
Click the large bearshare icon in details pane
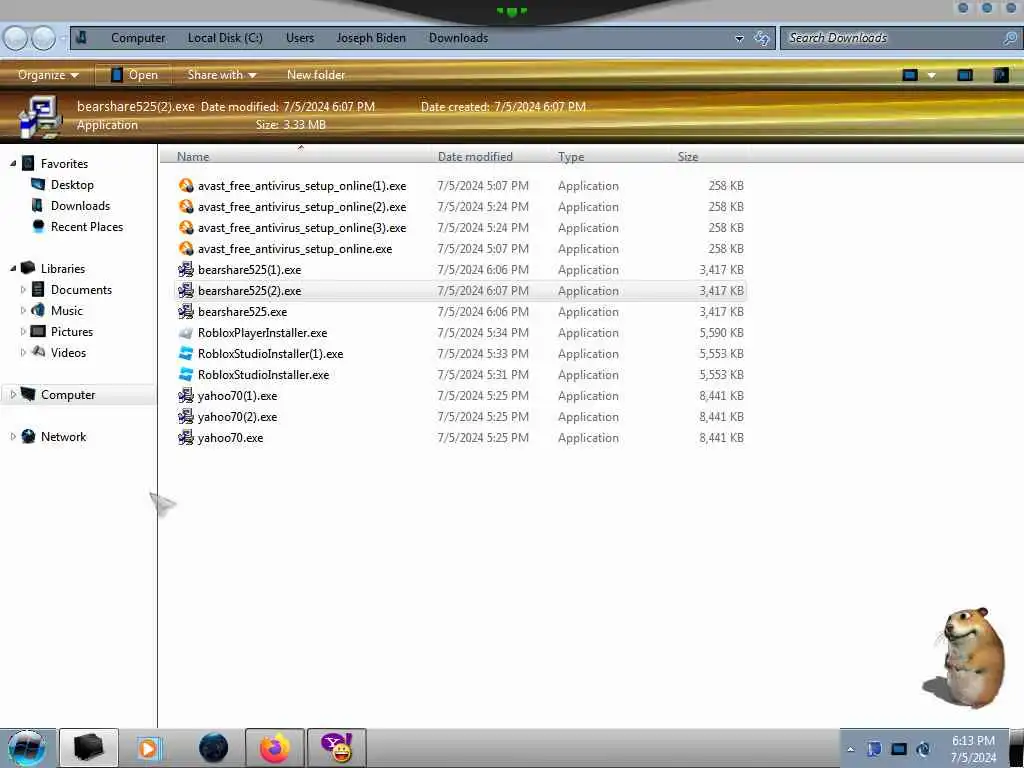40,117
